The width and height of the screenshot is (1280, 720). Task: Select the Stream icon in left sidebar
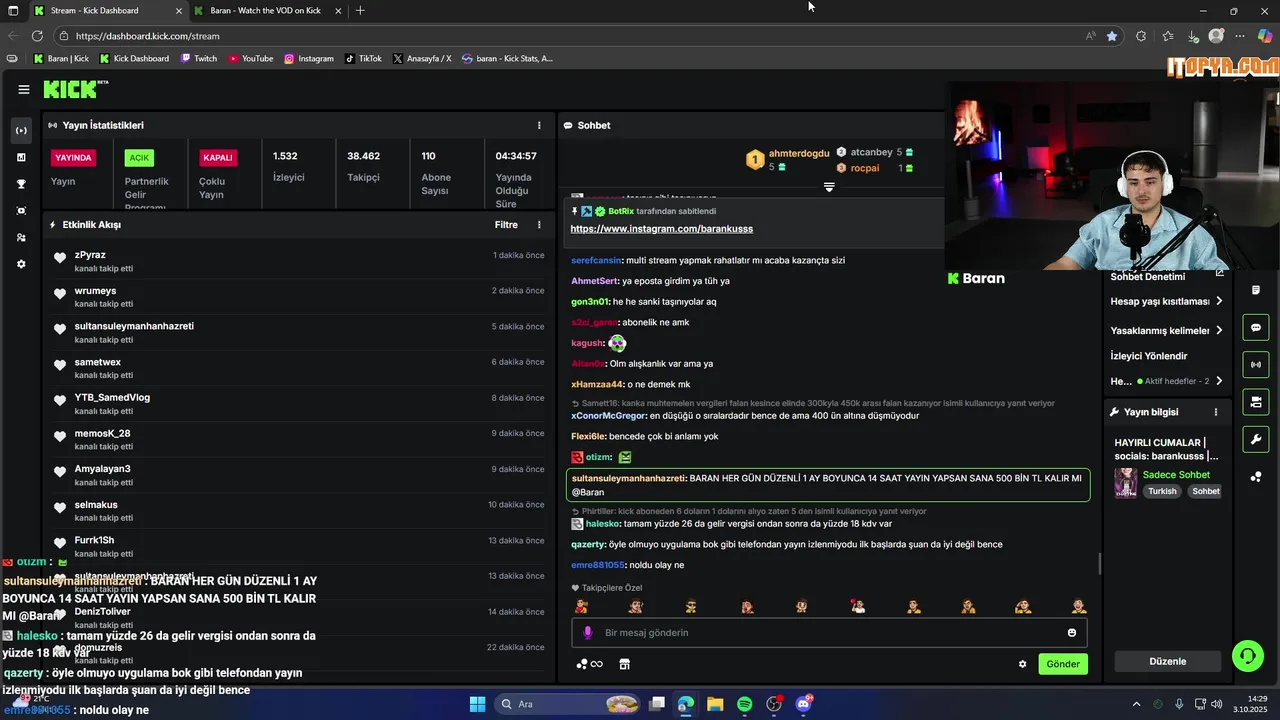coord(22,130)
